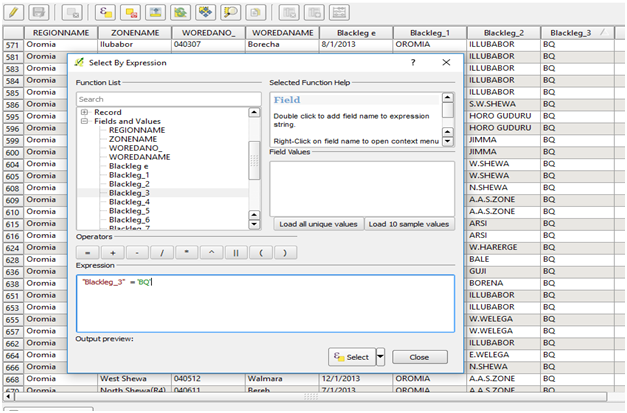This screenshot has width=627, height=413.
Task: Click inside the function Search field
Action: tap(160, 99)
